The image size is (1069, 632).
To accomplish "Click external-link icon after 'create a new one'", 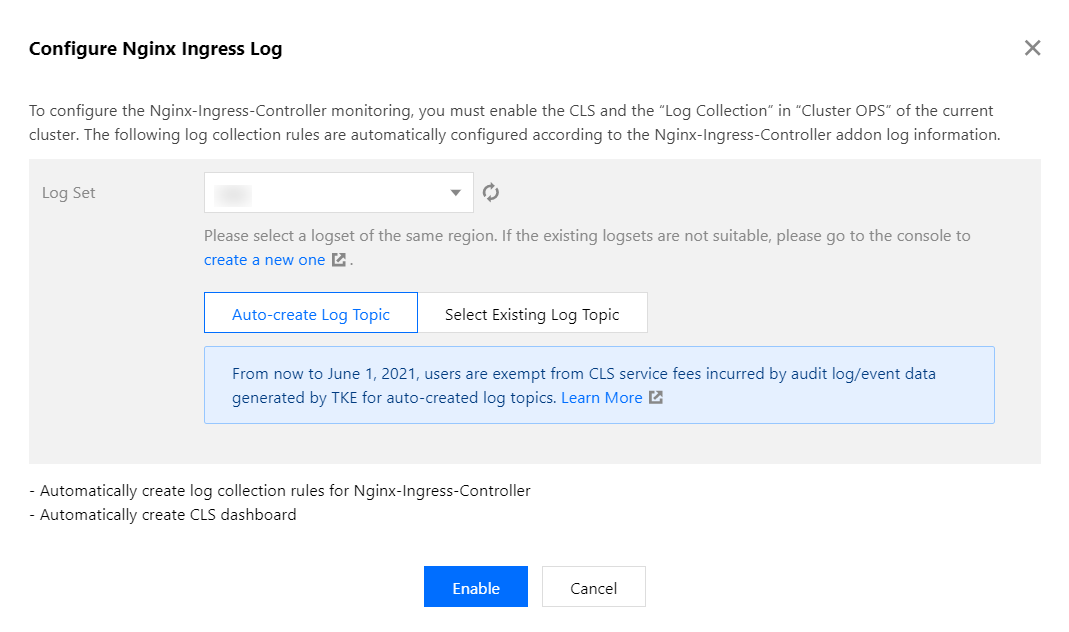I will 339,260.
